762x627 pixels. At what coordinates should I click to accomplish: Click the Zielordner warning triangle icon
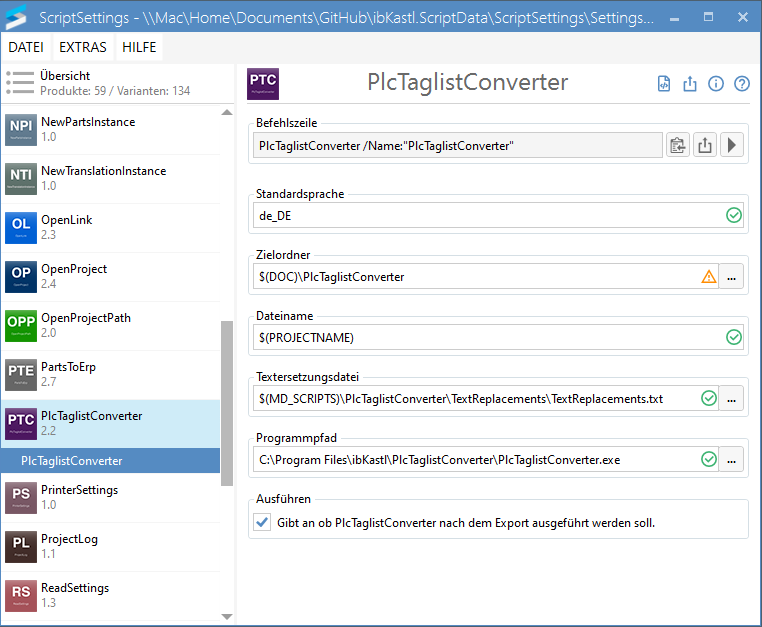click(708, 277)
